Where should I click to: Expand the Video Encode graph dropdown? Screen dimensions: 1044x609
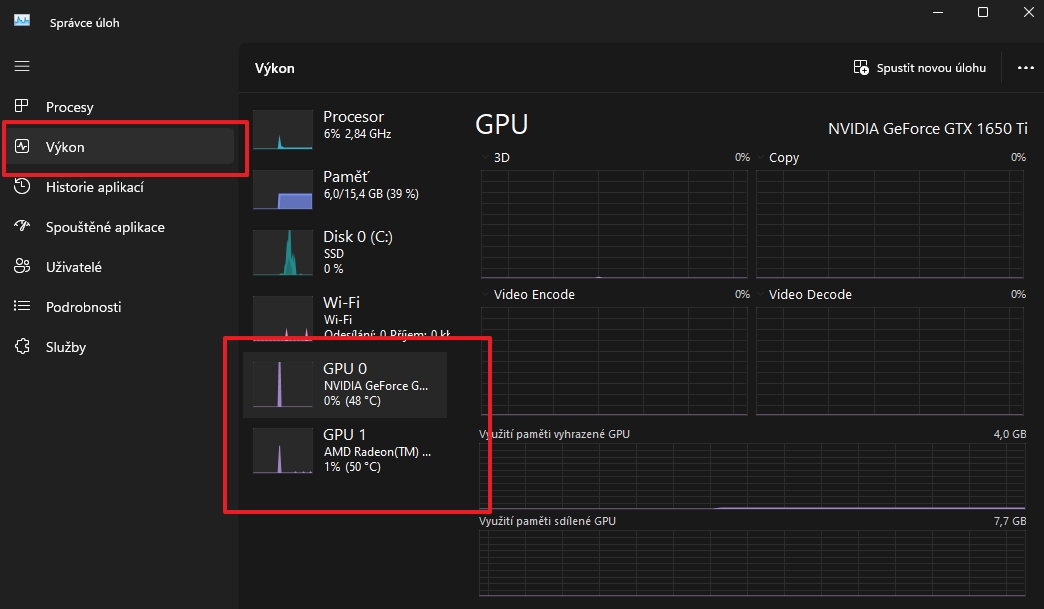coord(487,295)
